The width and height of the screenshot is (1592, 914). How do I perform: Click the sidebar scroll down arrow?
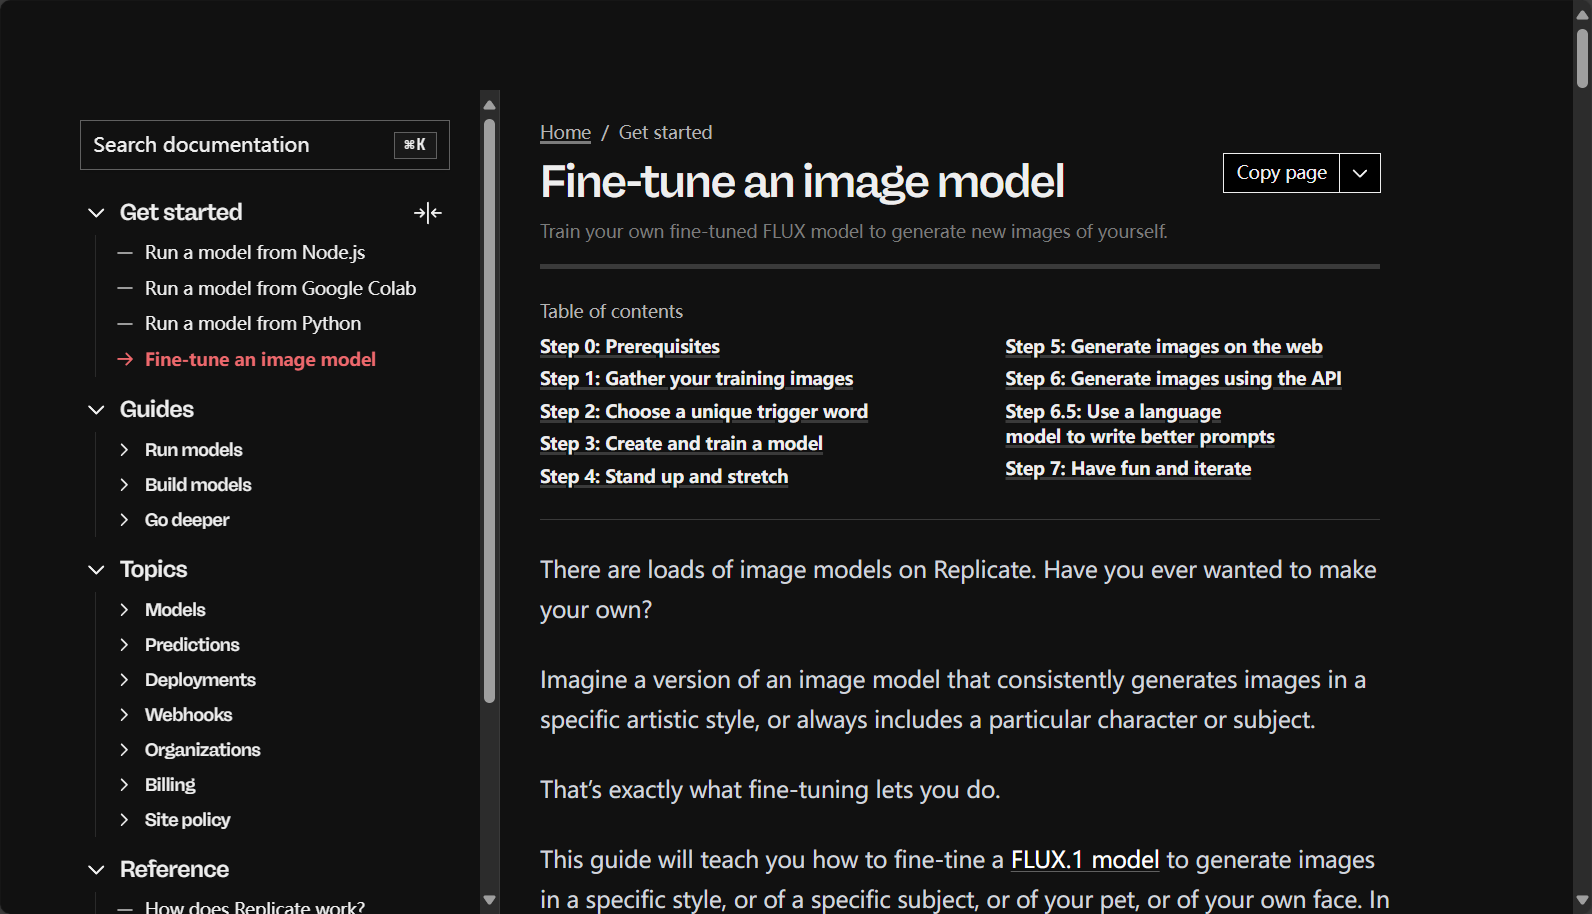click(x=490, y=900)
